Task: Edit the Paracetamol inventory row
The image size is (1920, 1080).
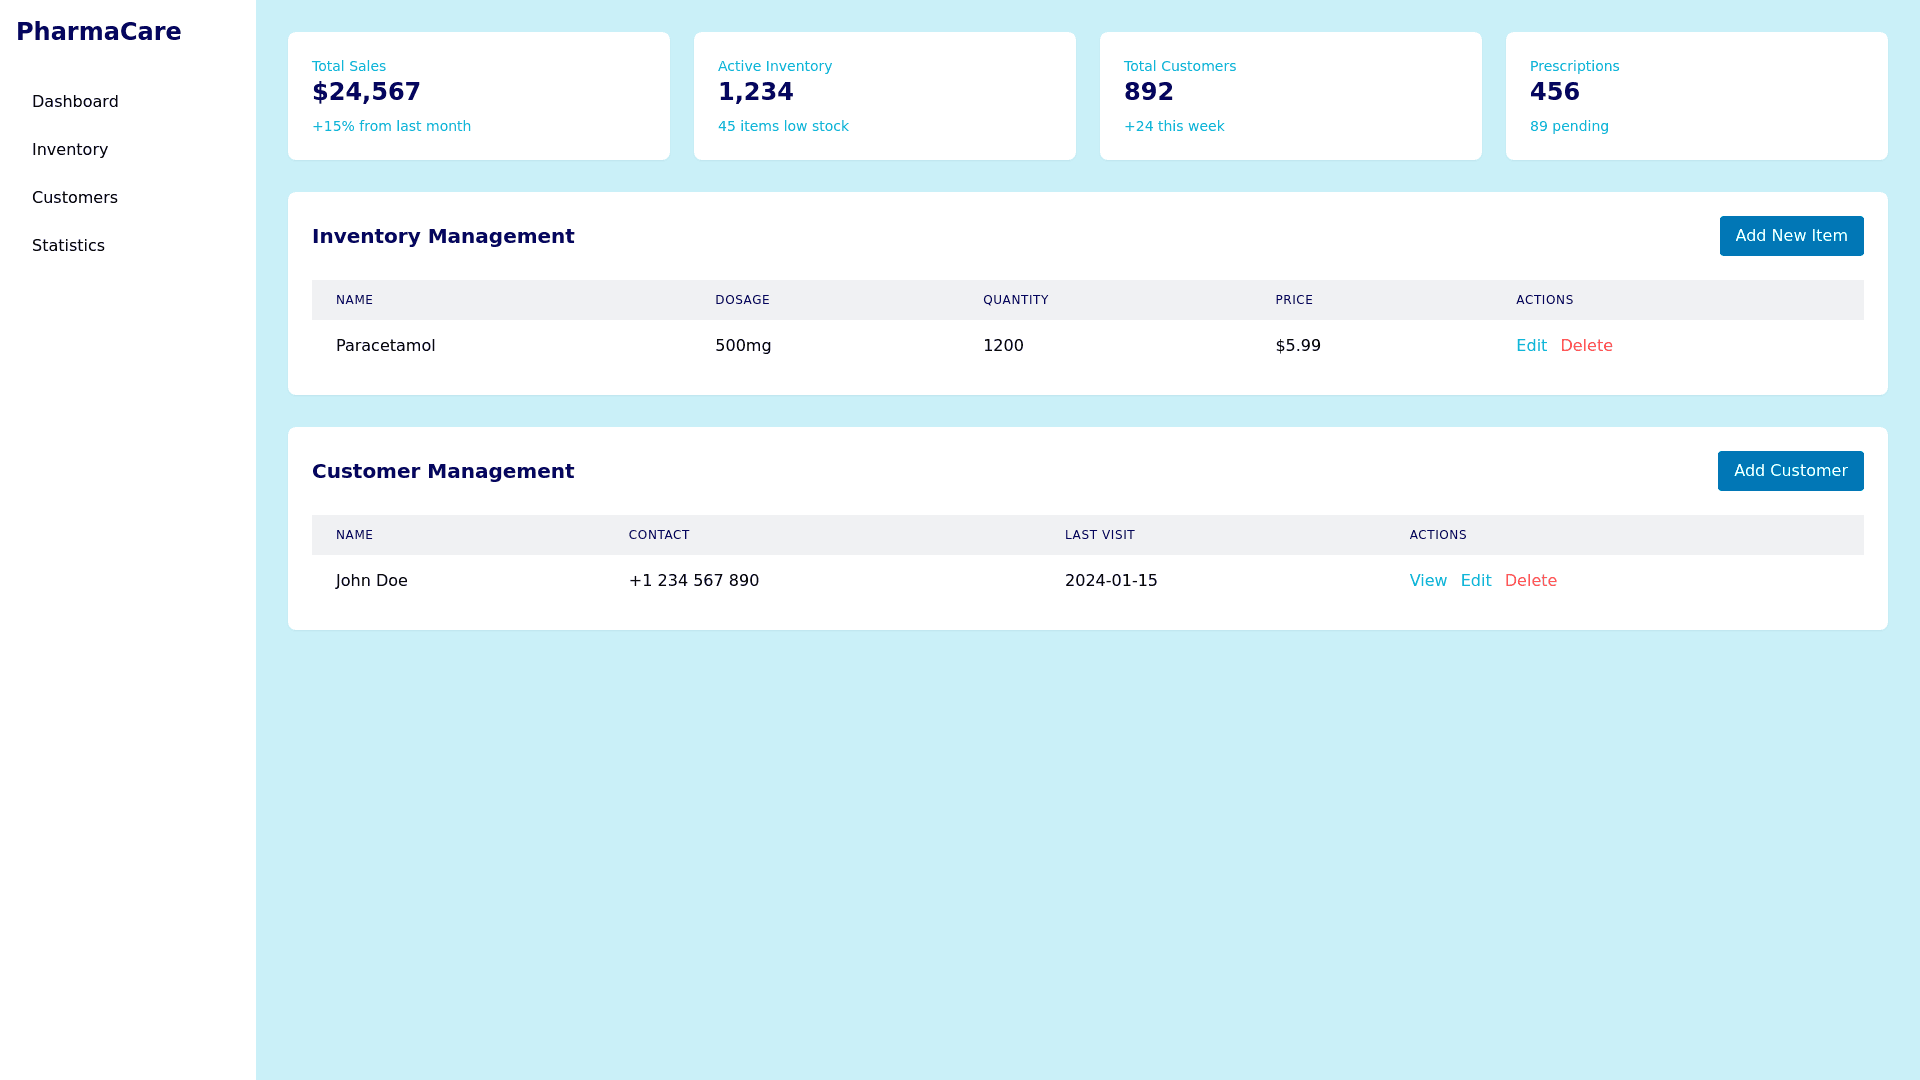Action: 1531,346
